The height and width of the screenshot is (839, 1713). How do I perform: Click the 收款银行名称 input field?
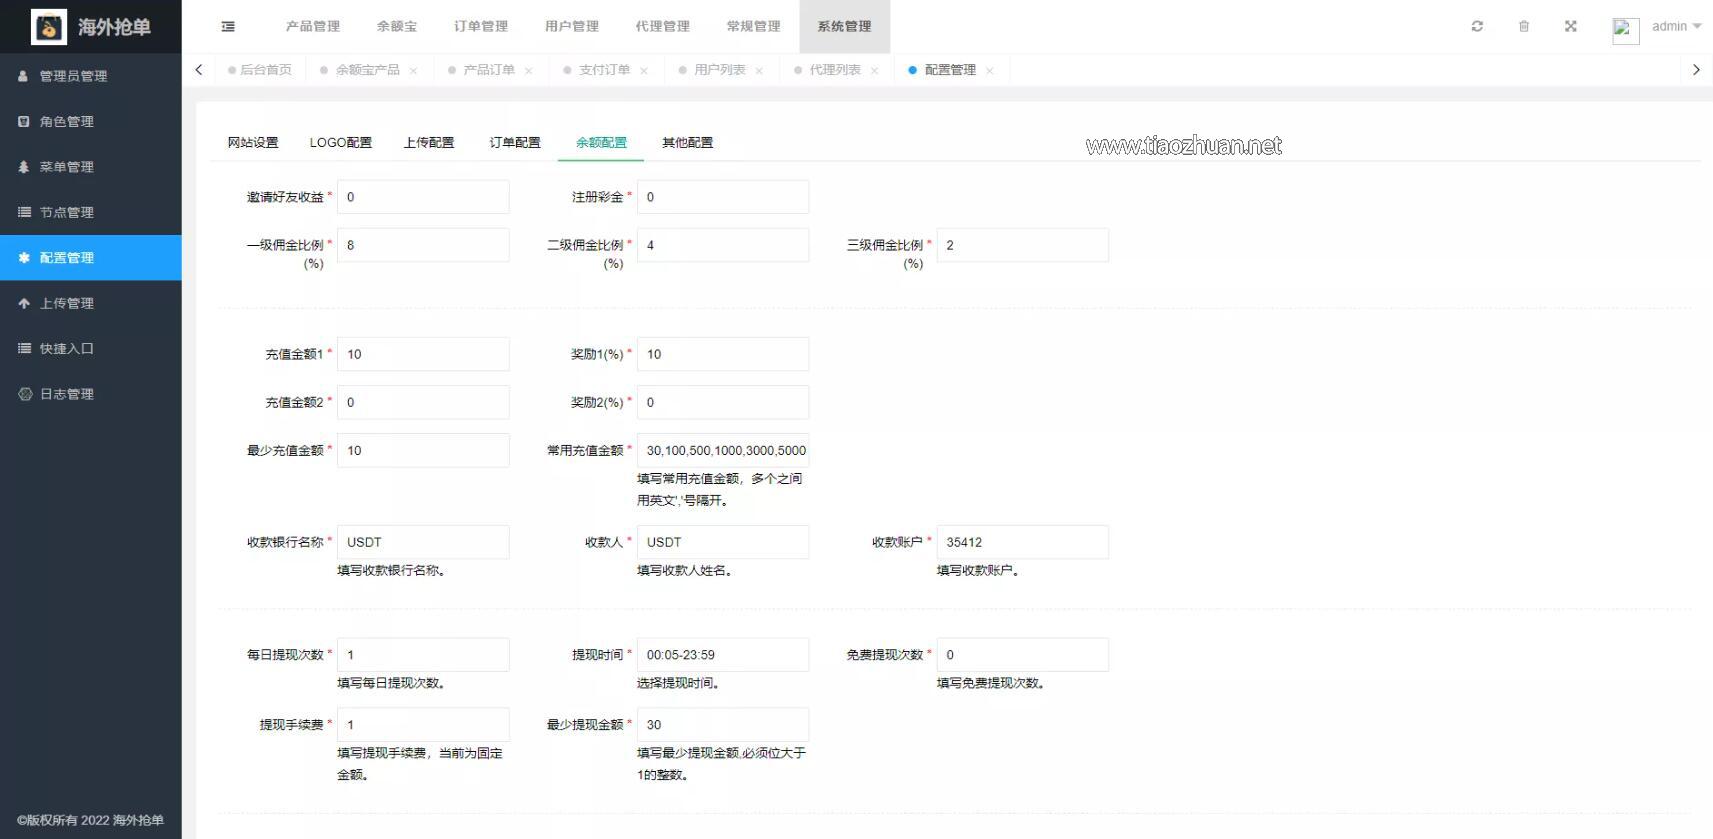(x=423, y=542)
